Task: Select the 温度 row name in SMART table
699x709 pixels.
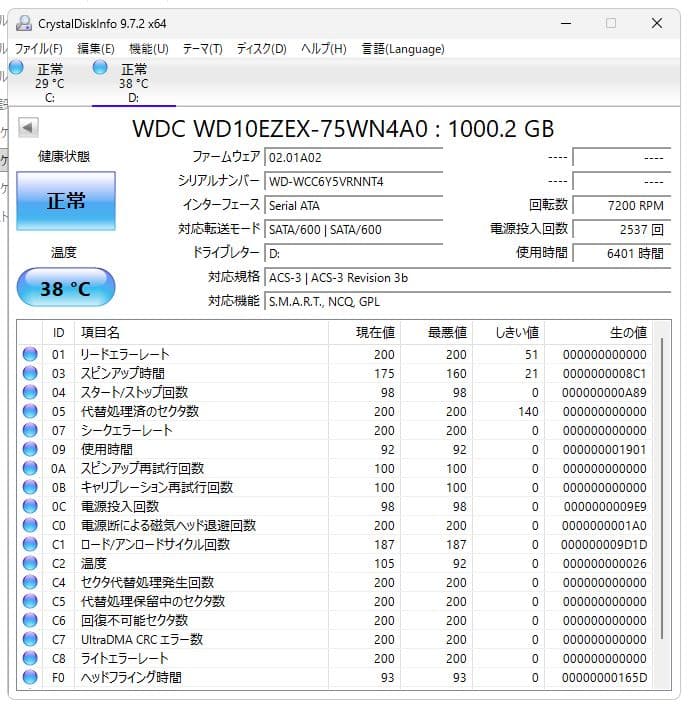Action: [94, 563]
